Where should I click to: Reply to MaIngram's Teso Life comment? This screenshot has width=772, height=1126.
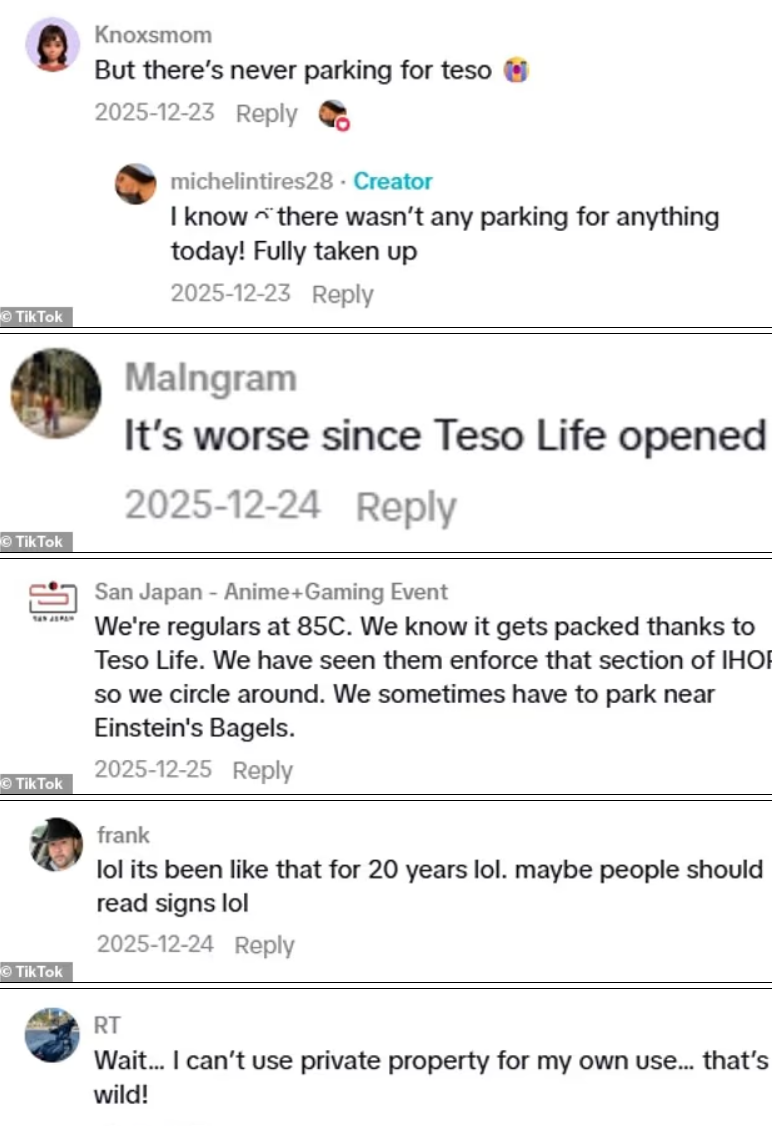405,507
